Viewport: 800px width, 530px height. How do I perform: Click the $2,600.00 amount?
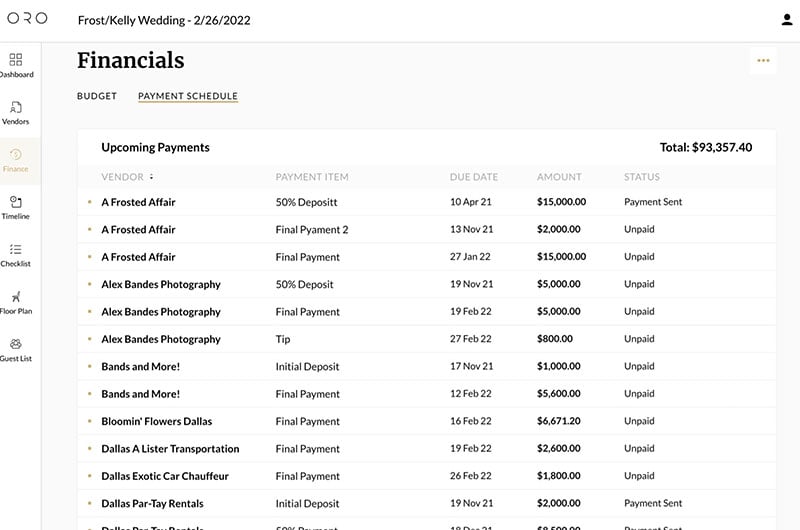pos(558,448)
